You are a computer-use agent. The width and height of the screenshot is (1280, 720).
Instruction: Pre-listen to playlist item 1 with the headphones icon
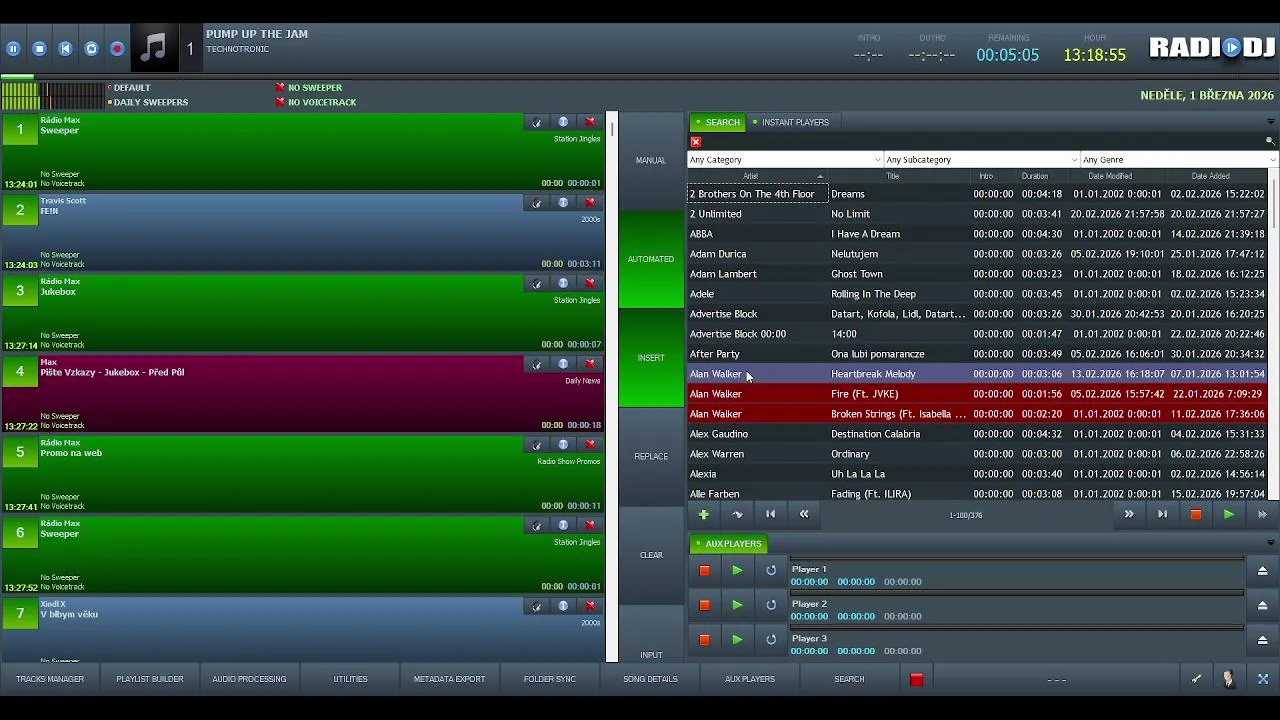point(537,122)
